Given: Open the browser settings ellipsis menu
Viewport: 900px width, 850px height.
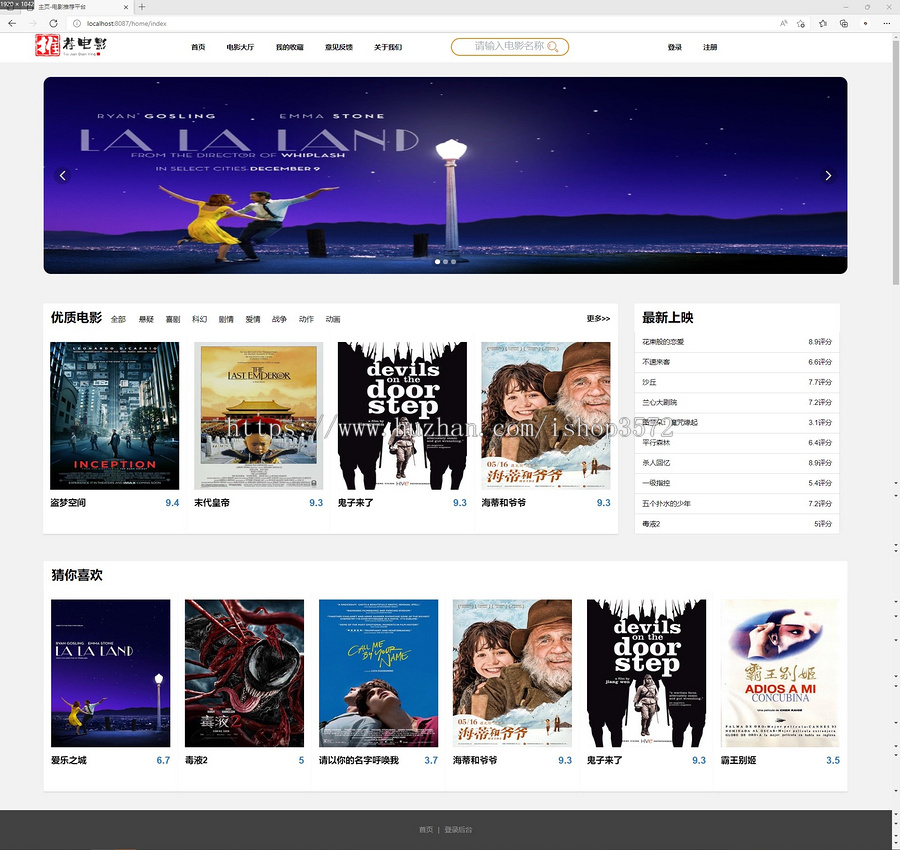Looking at the screenshot, I should (887, 24).
